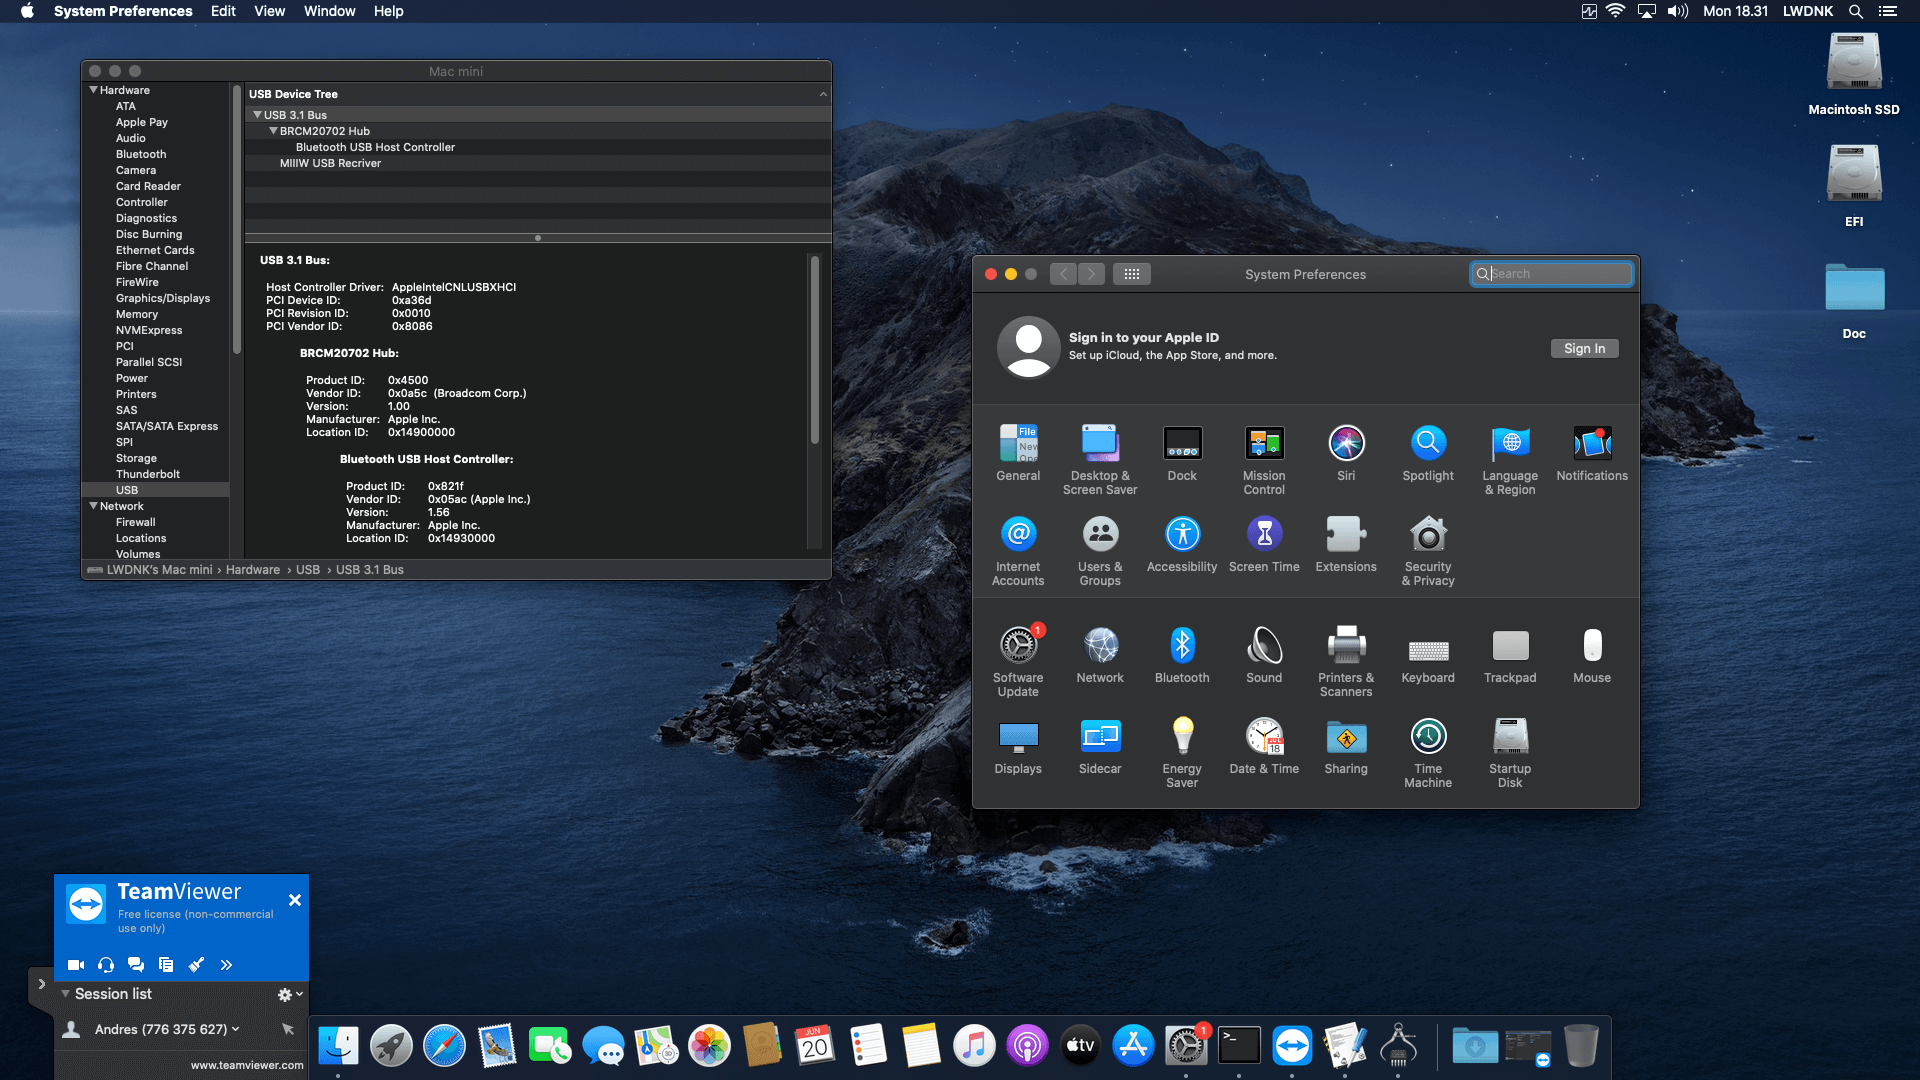
Task: Open Network preferences pane
Action: [1100, 655]
